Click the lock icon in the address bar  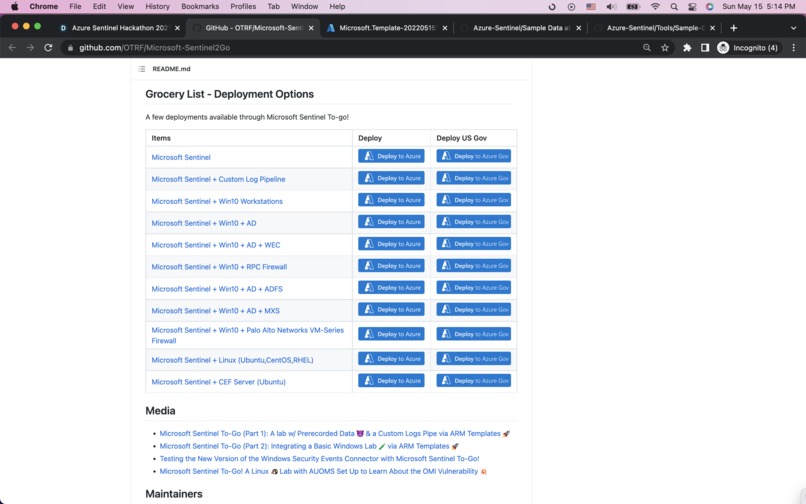70,48
